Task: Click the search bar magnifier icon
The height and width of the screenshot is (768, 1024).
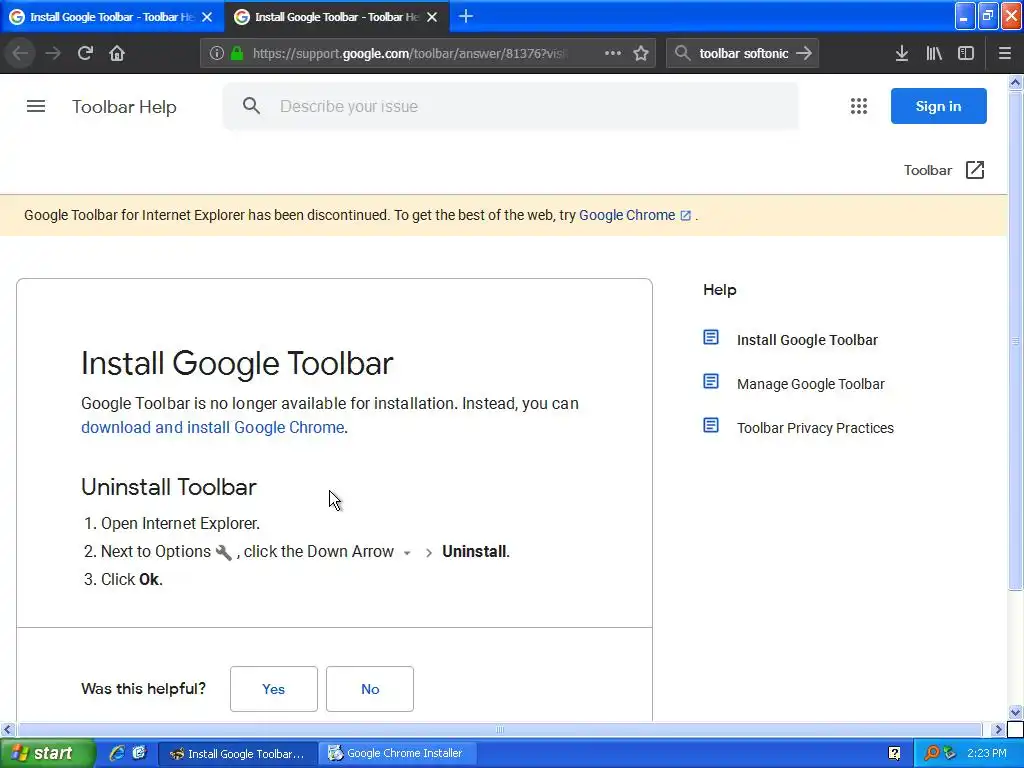Action: (x=682, y=53)
